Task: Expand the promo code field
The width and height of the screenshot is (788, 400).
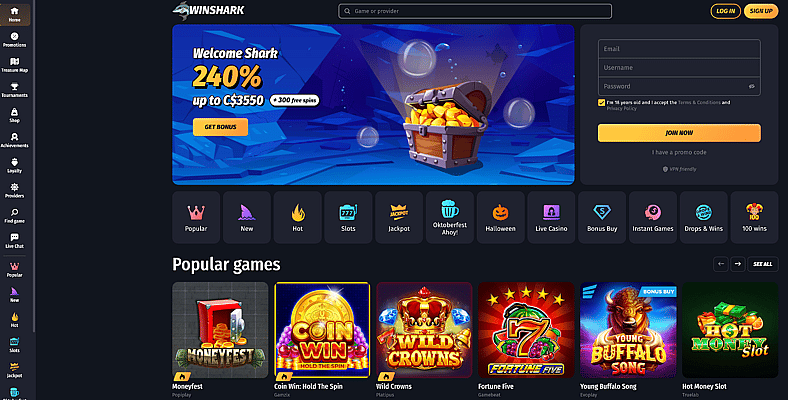Action: click(x=679, y=152)
